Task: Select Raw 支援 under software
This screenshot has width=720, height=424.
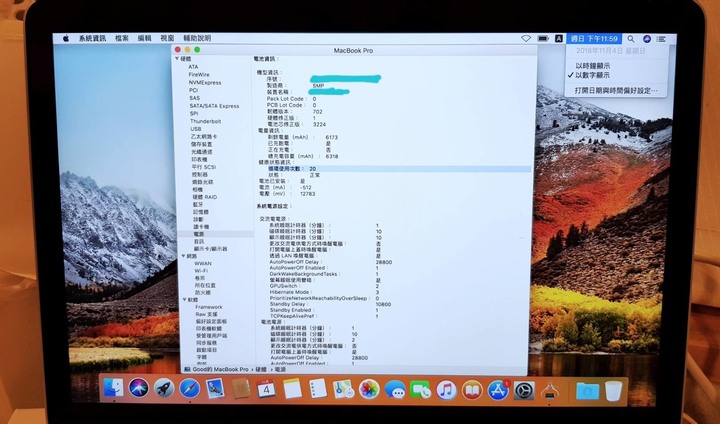Action: pyautogui.click(x=207, y=314)
